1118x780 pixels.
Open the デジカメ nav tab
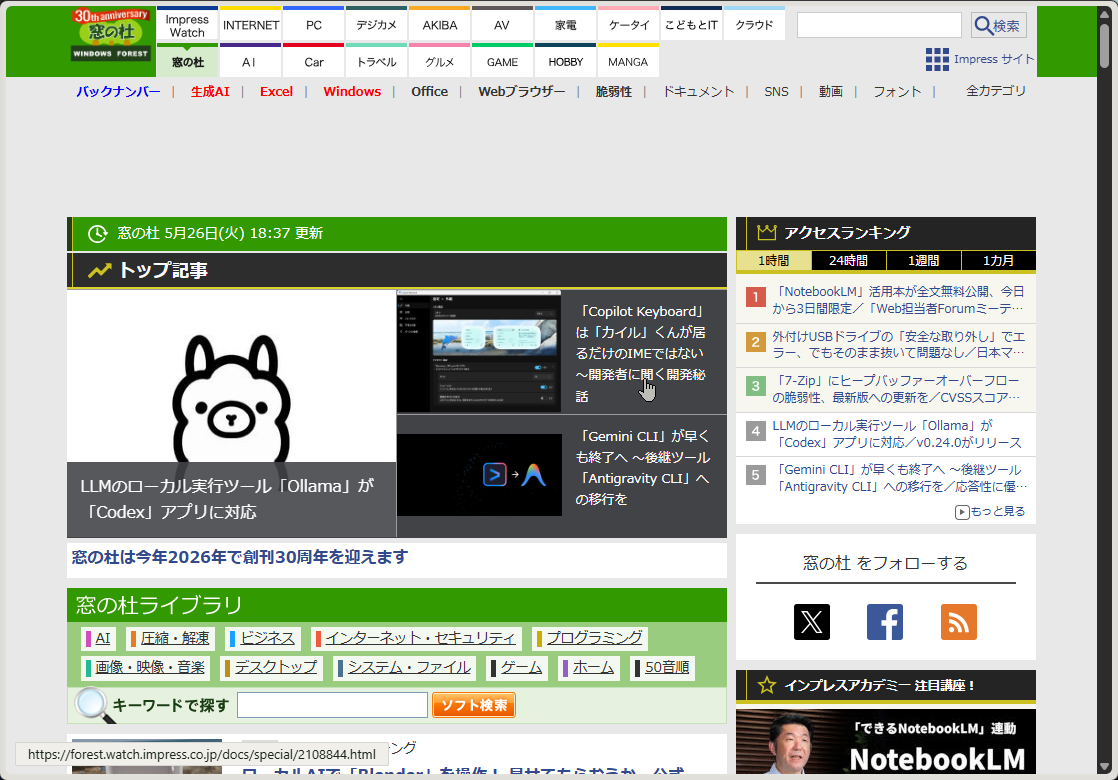[376, 25]
